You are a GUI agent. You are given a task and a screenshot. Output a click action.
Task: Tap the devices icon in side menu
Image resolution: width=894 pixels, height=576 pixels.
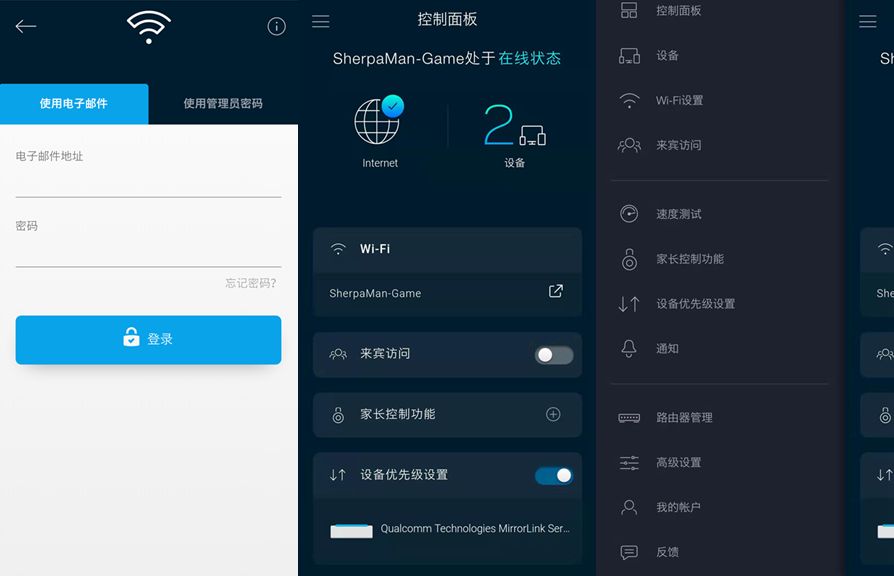(x=629, y=56)
